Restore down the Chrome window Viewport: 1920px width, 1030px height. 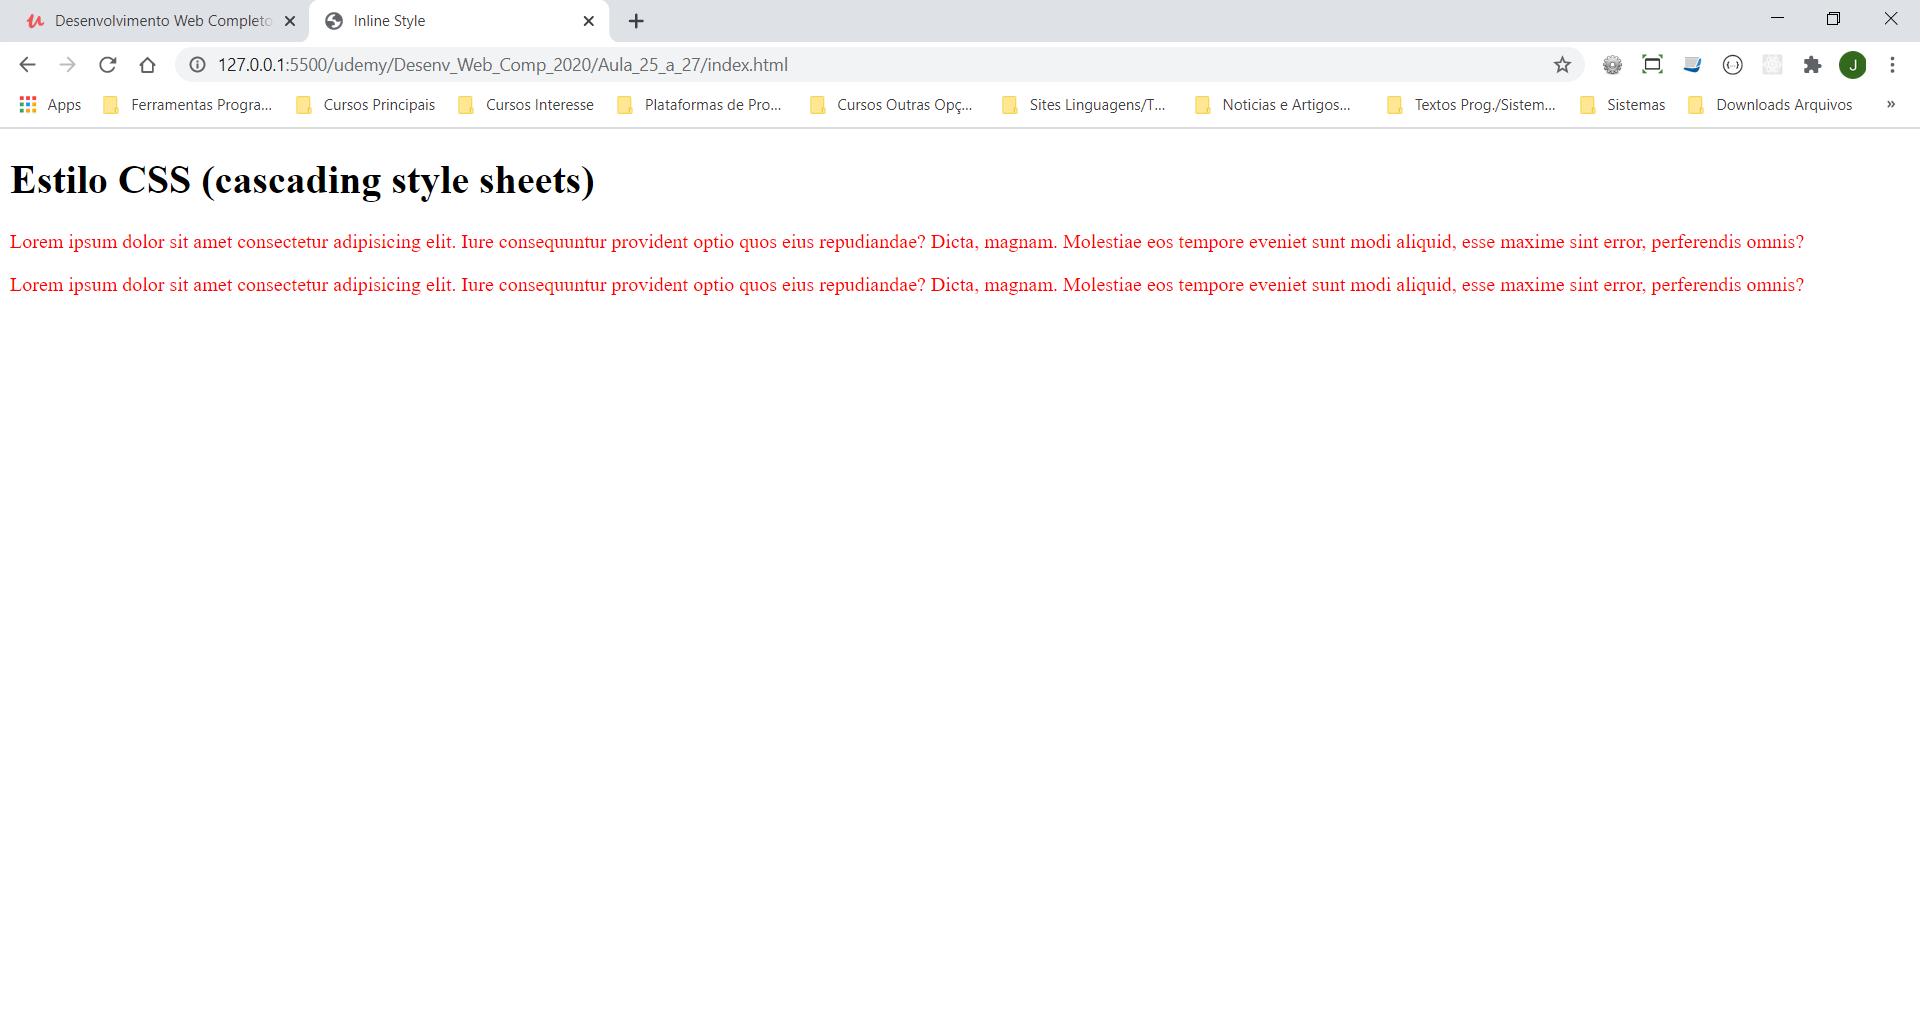(x=1833, y=19)
